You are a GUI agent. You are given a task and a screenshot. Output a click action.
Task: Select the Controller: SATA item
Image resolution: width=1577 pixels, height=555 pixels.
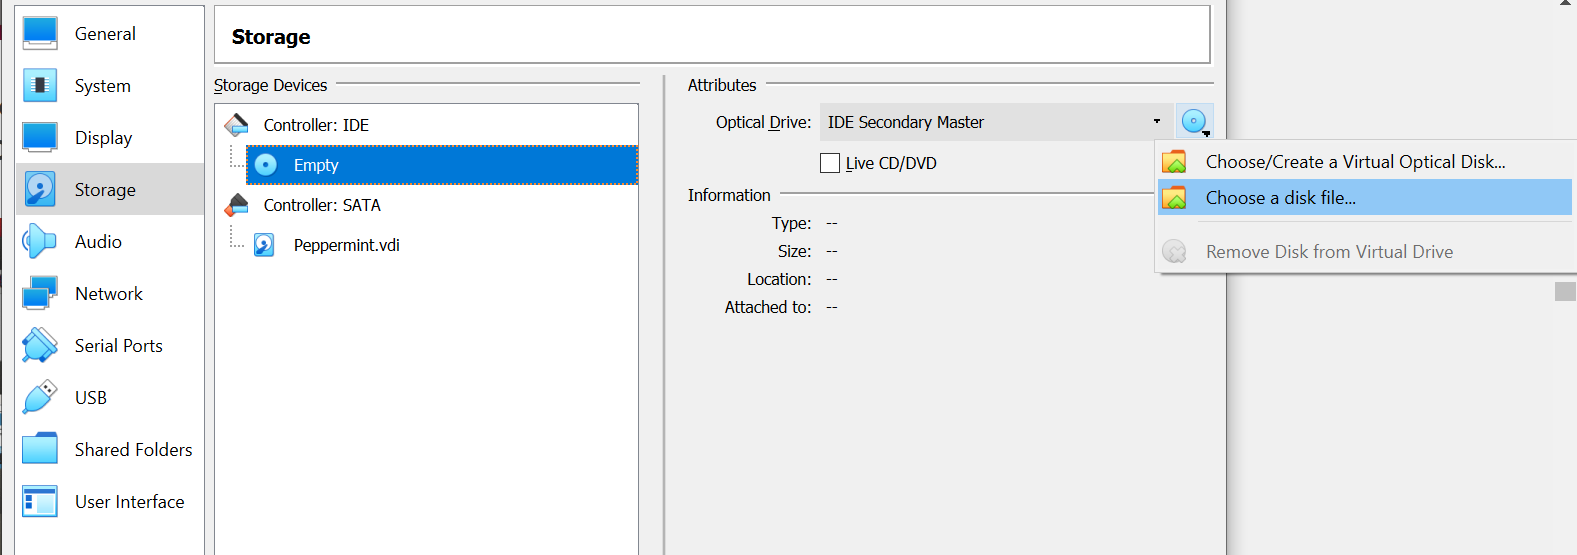point(322,205)
